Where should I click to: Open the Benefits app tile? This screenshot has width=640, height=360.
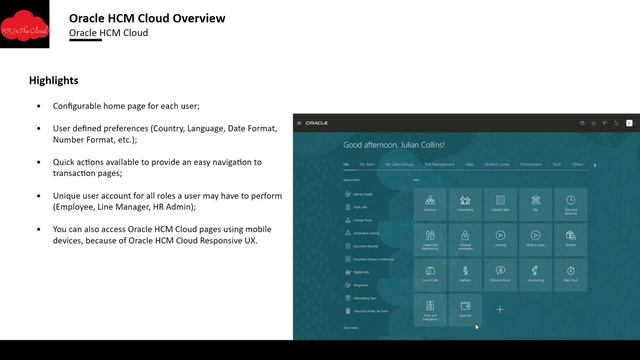click(571, 239)
